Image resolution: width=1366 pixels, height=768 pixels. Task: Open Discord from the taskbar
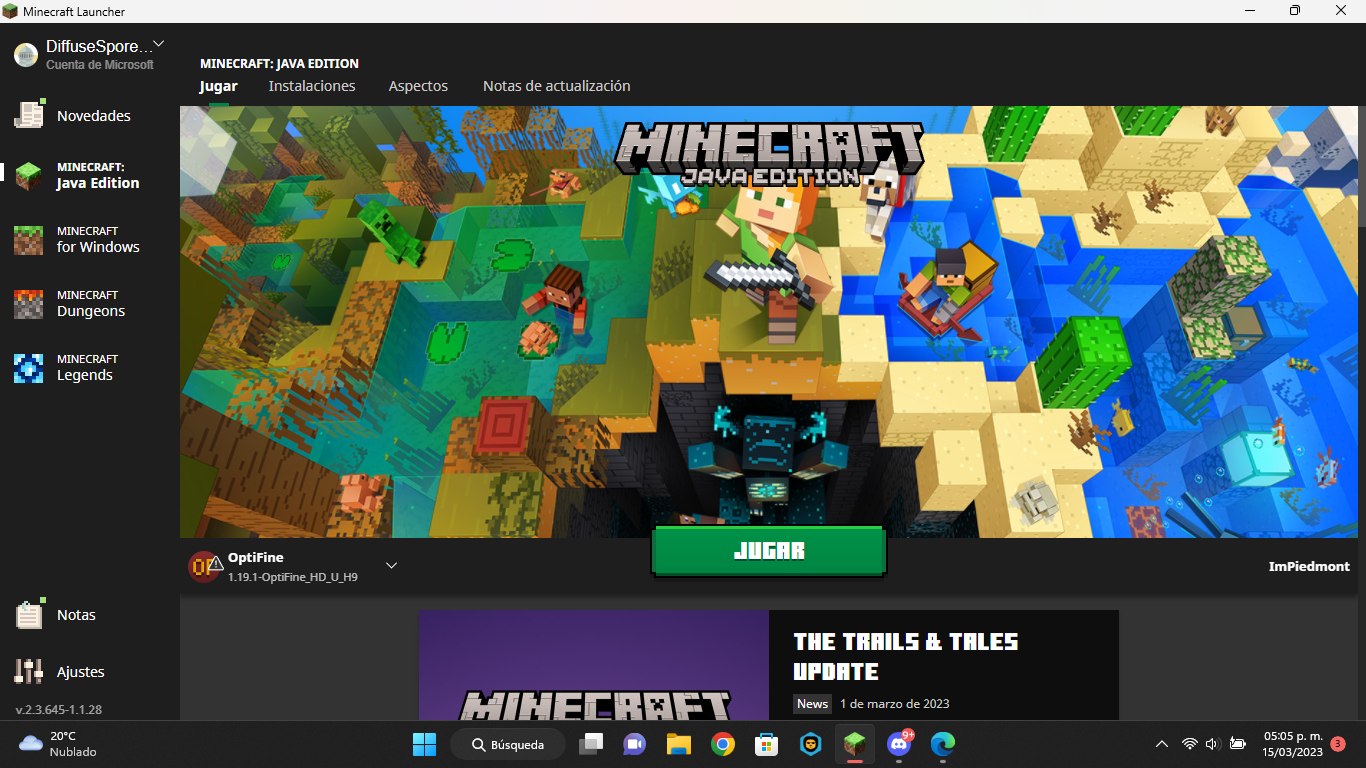(x=899, y=744)
